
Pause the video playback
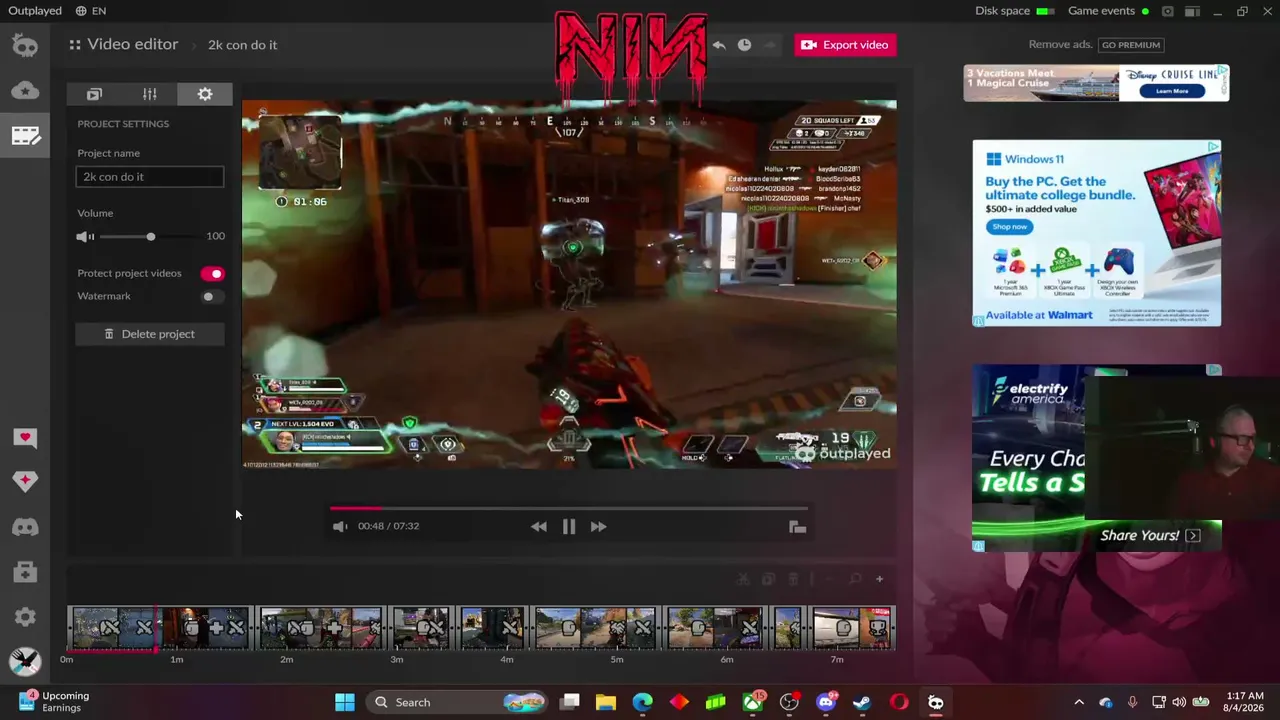coord(569,527)
